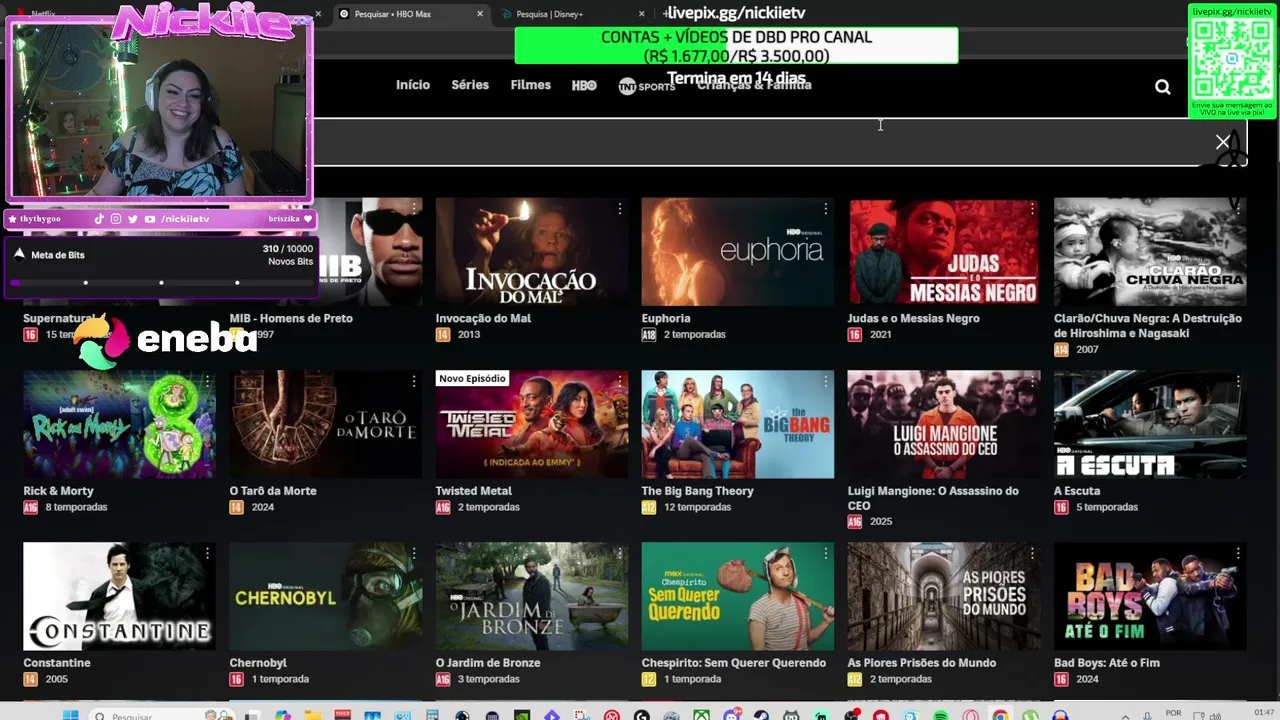Go to the Início menu item
Screen dimensions: 1280x720
[412, 85]
